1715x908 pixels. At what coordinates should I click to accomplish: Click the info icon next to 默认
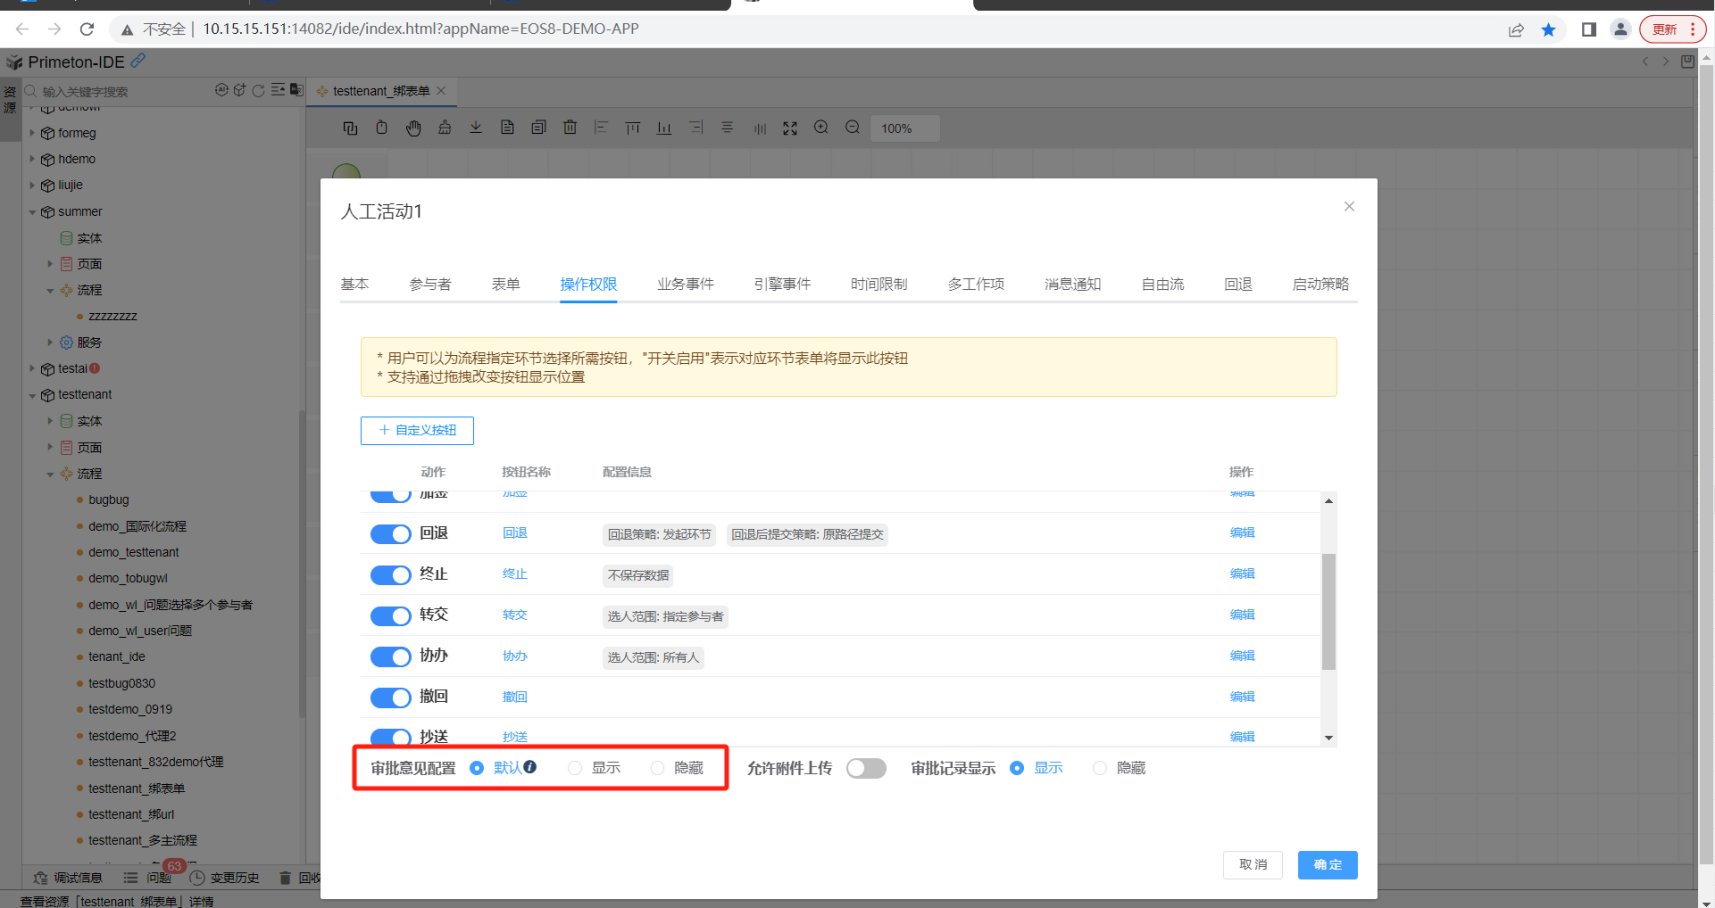point(530,767)
